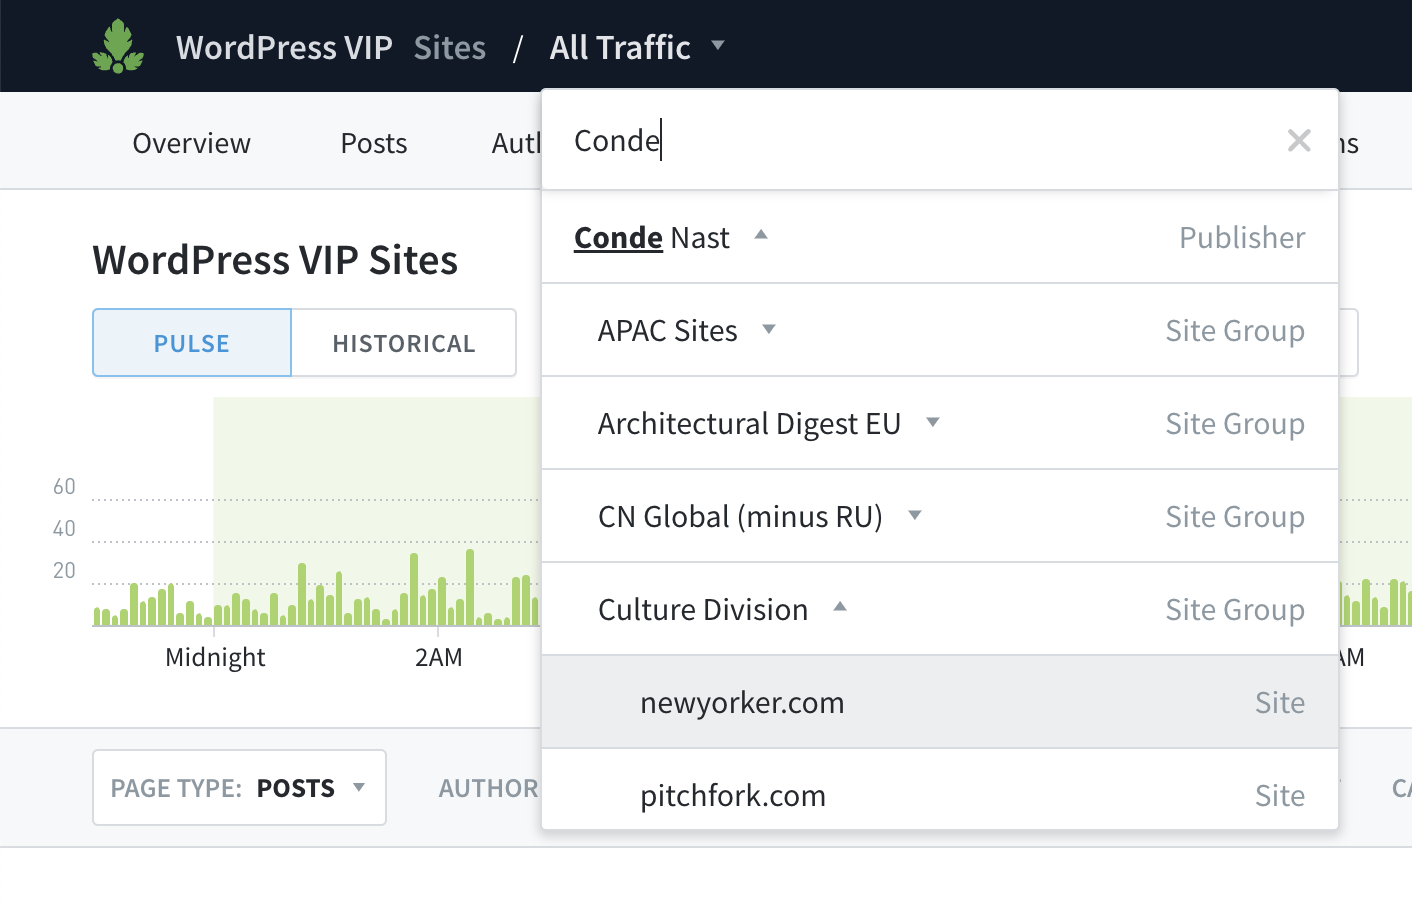Open the Overview tab
This screenshot has height=912, width=1412.
191,143
